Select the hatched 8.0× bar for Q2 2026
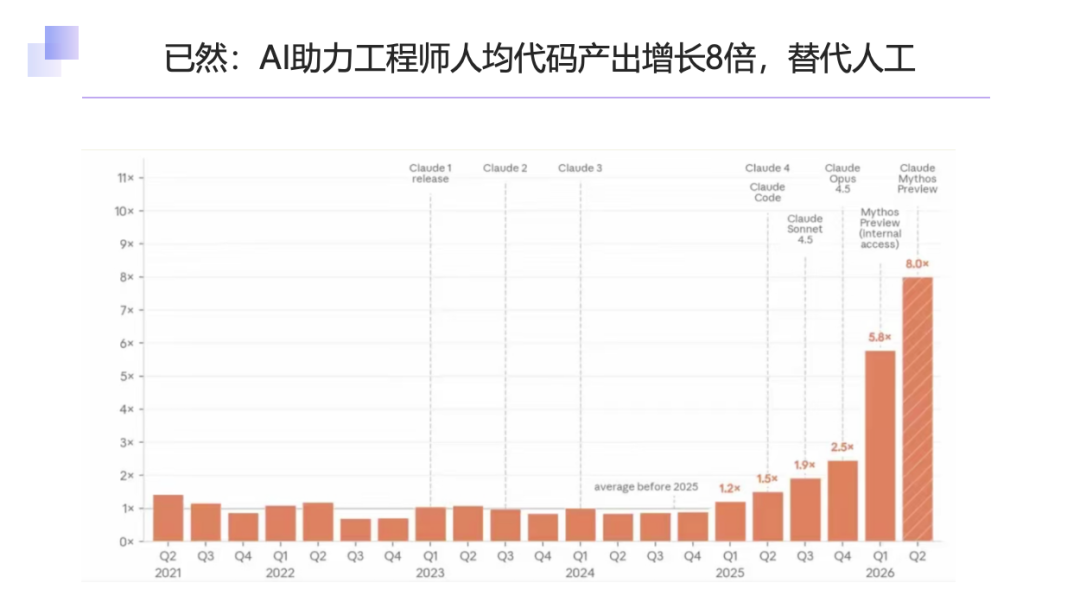 (917, 409)
